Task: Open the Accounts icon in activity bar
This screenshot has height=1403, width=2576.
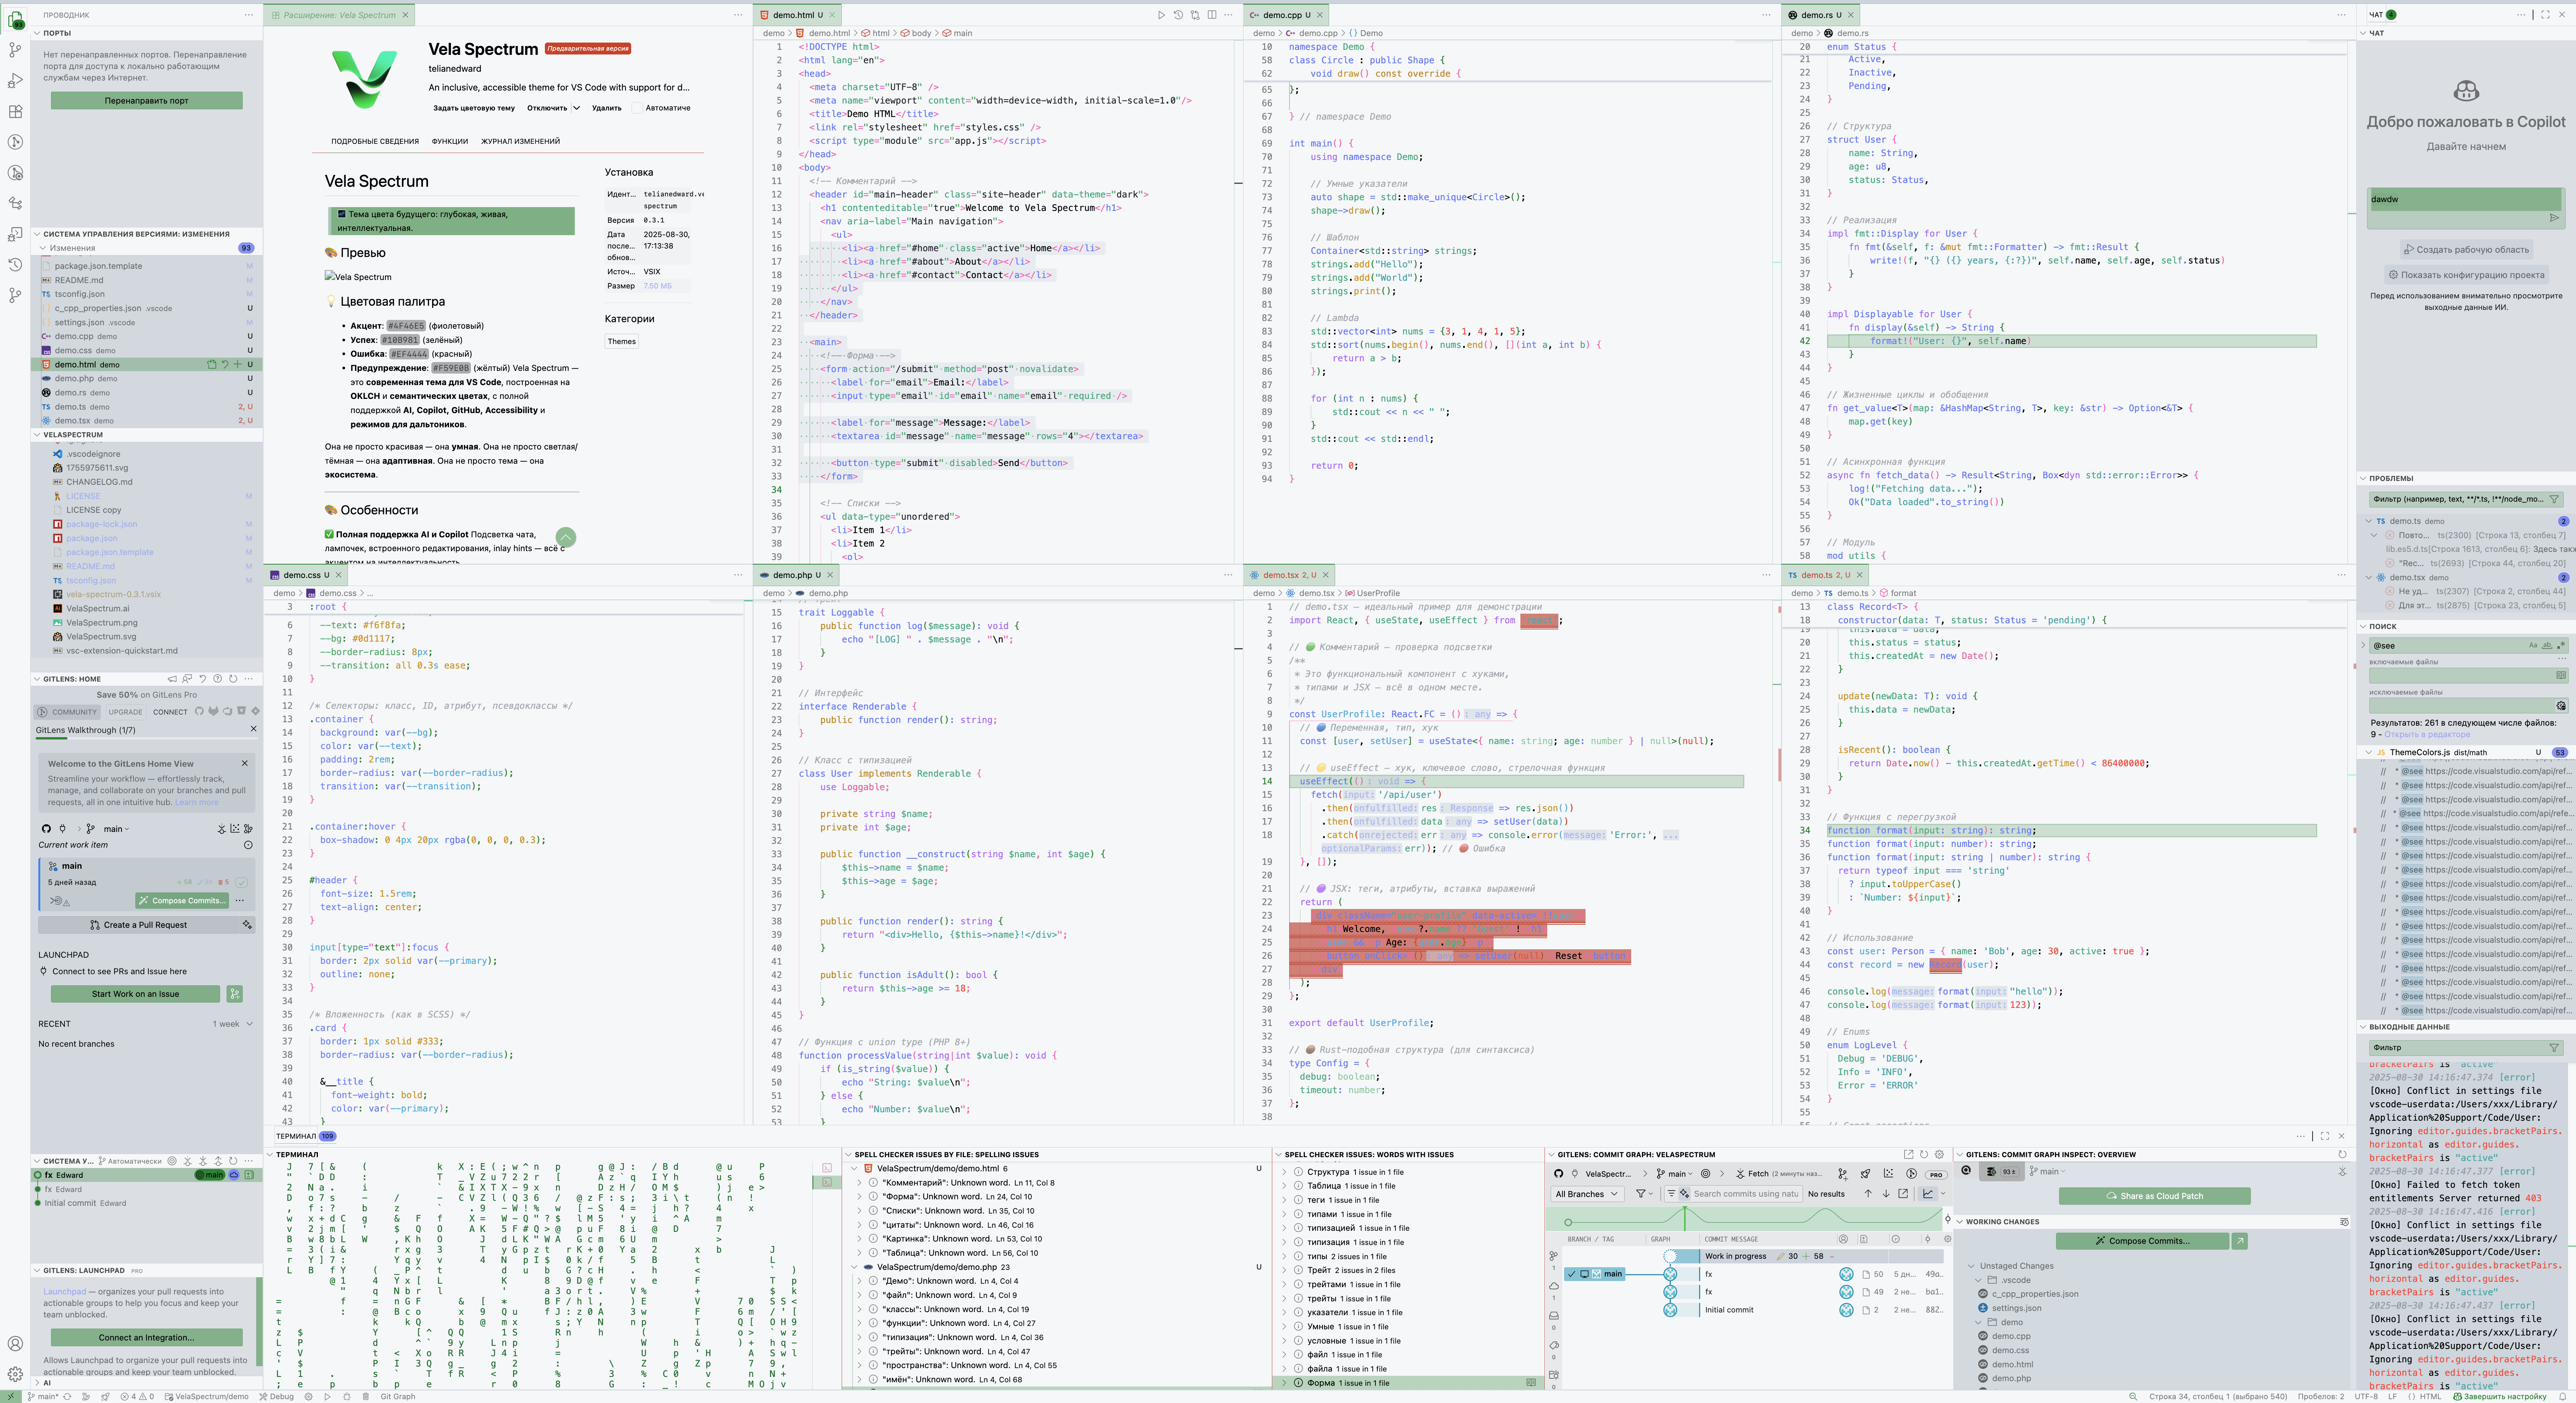Action: click(x=15, y=1344)
